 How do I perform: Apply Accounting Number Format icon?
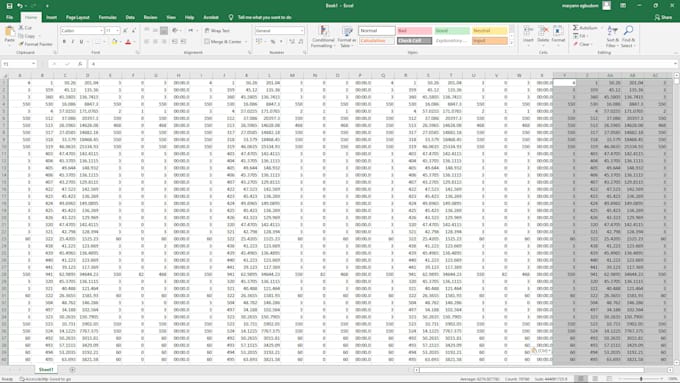coord(259,42)
